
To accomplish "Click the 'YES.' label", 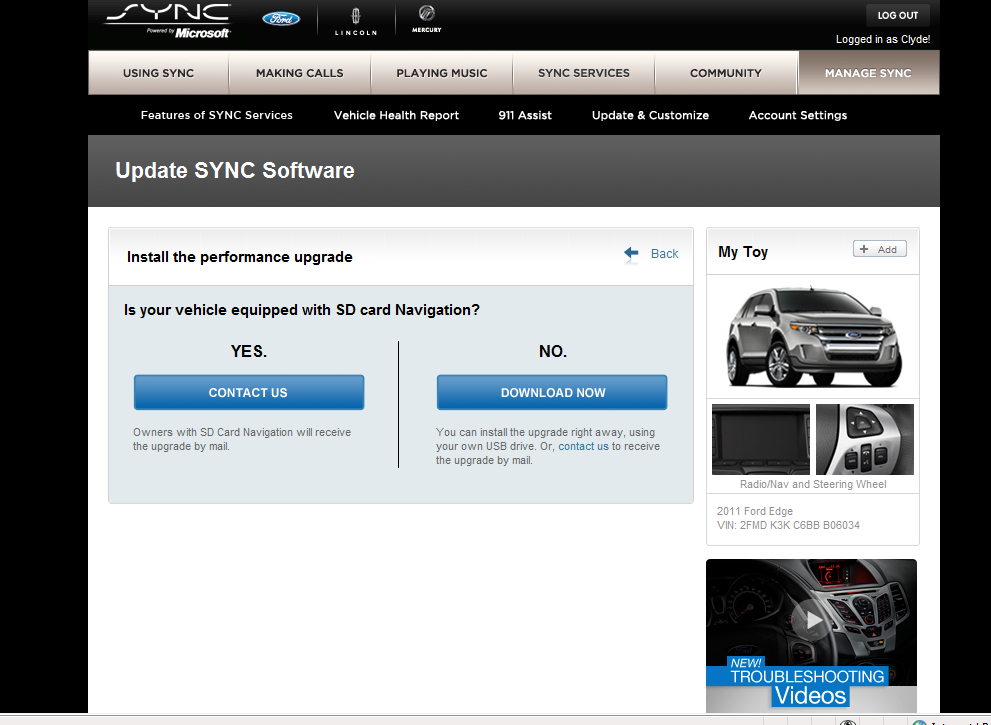I will (249, 351).
